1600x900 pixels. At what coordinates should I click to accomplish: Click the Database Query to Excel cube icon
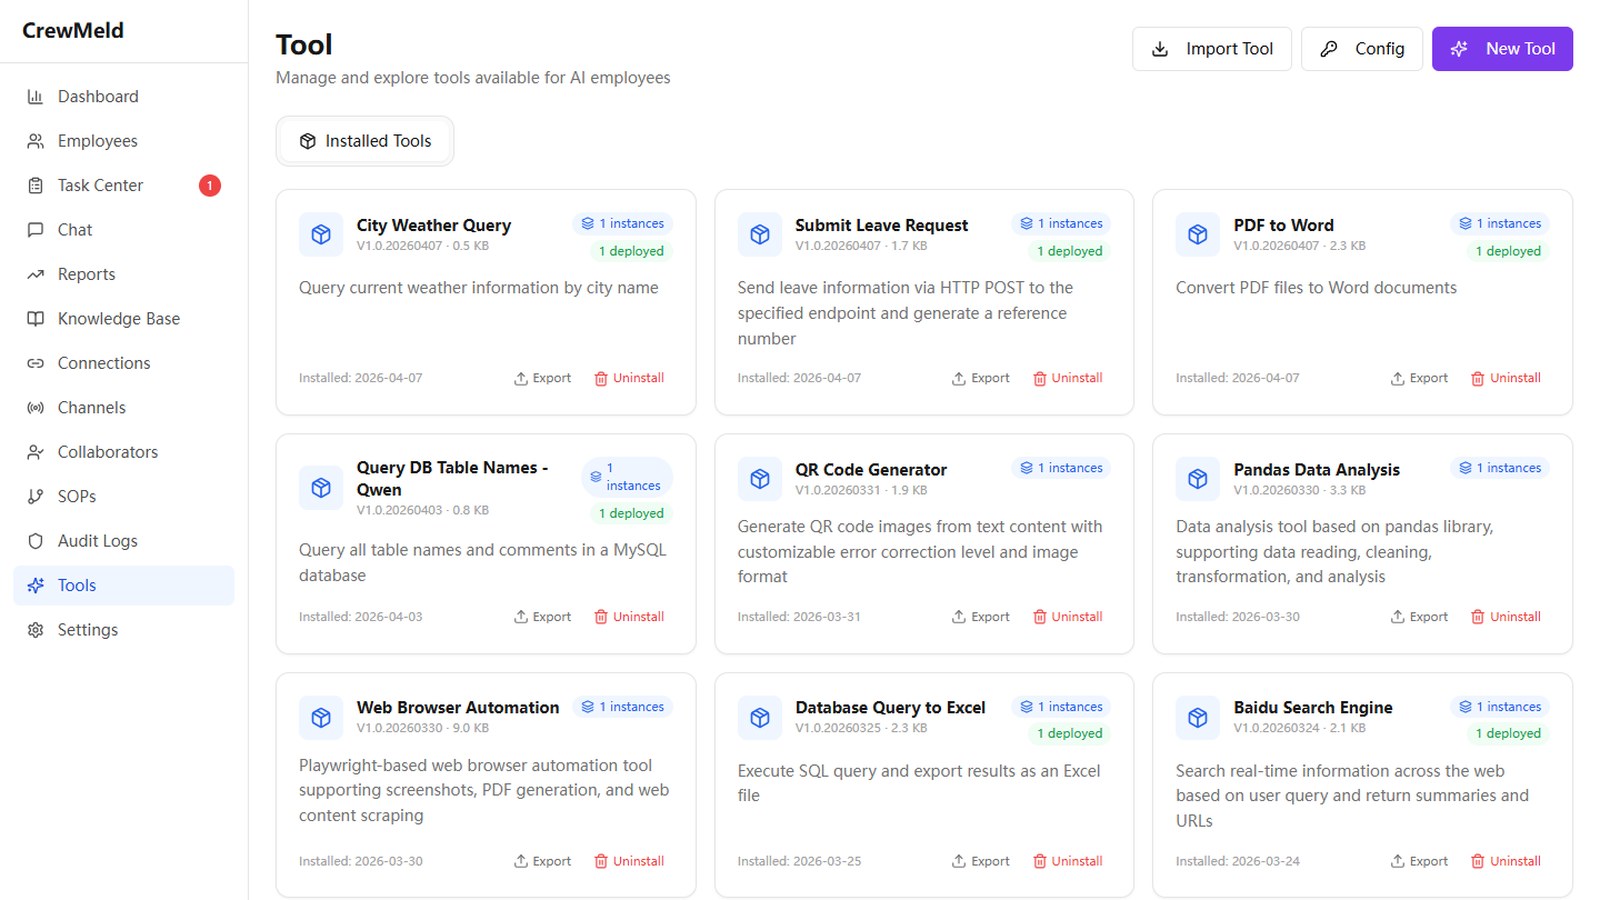[x=760, y=717]
